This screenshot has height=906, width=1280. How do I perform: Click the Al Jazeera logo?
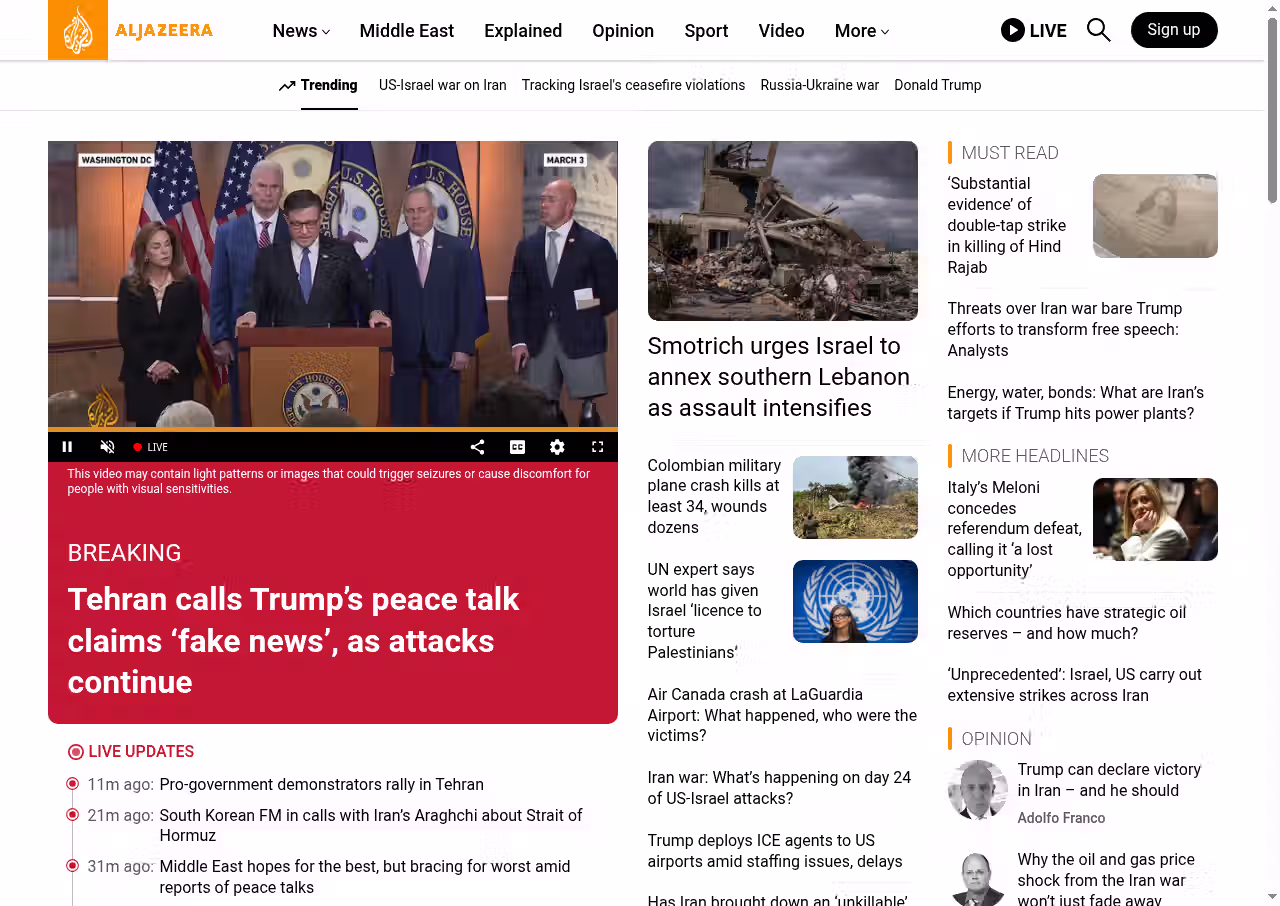click(x=131, y=30)
